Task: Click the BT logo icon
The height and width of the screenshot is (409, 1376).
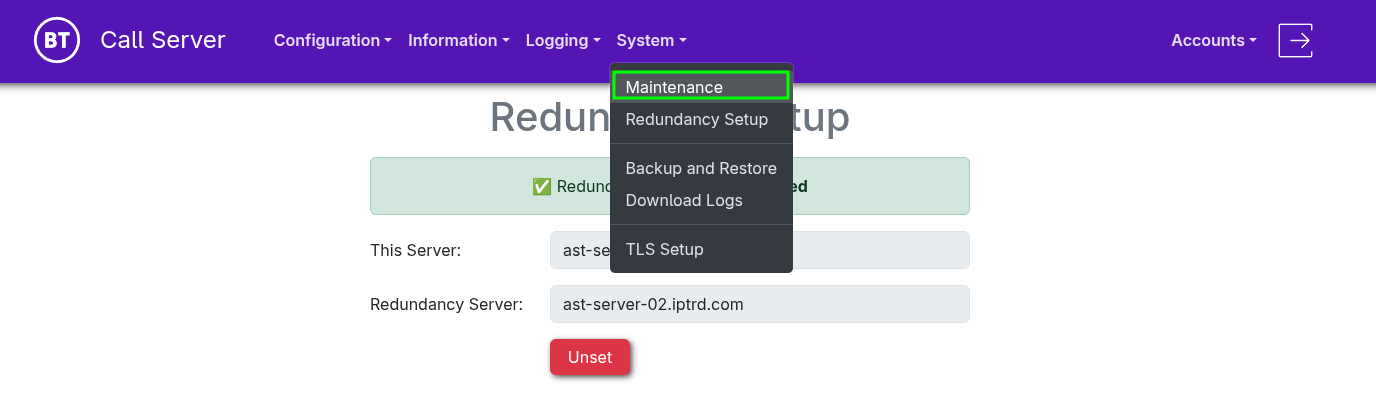Action: [x=57, y=40]
